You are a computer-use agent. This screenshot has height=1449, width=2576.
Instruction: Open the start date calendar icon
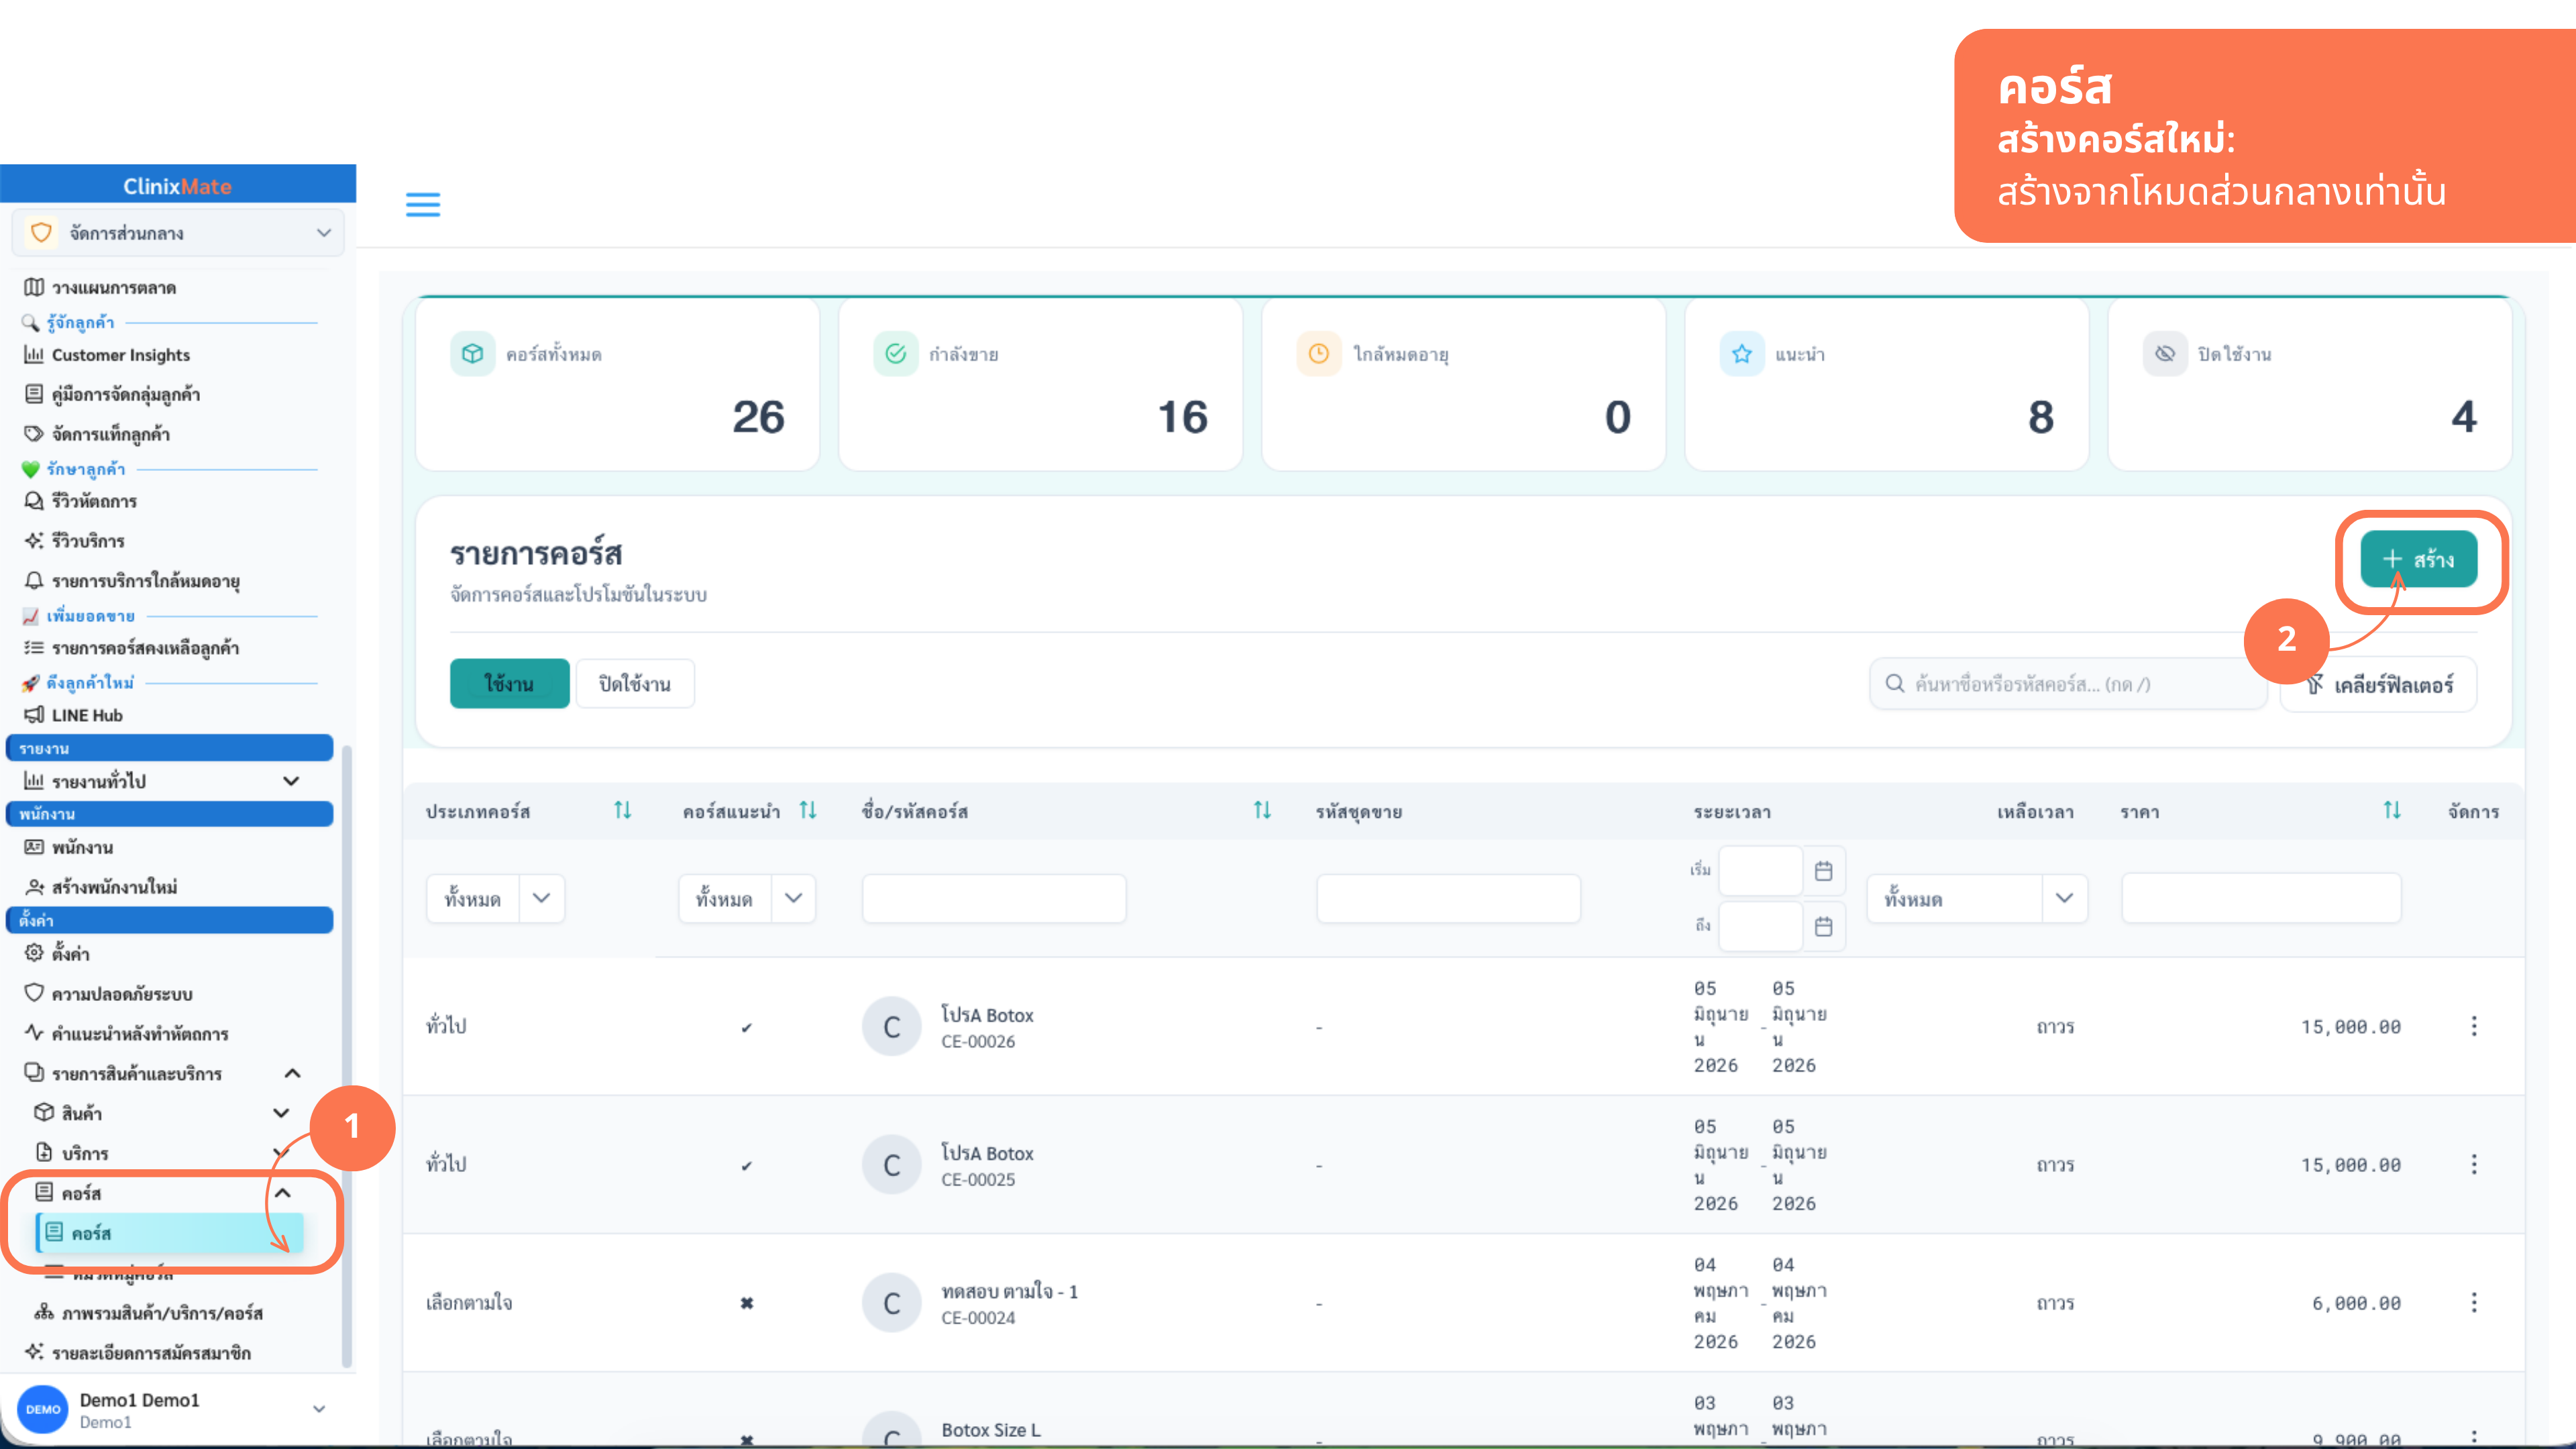(1824, 871)
